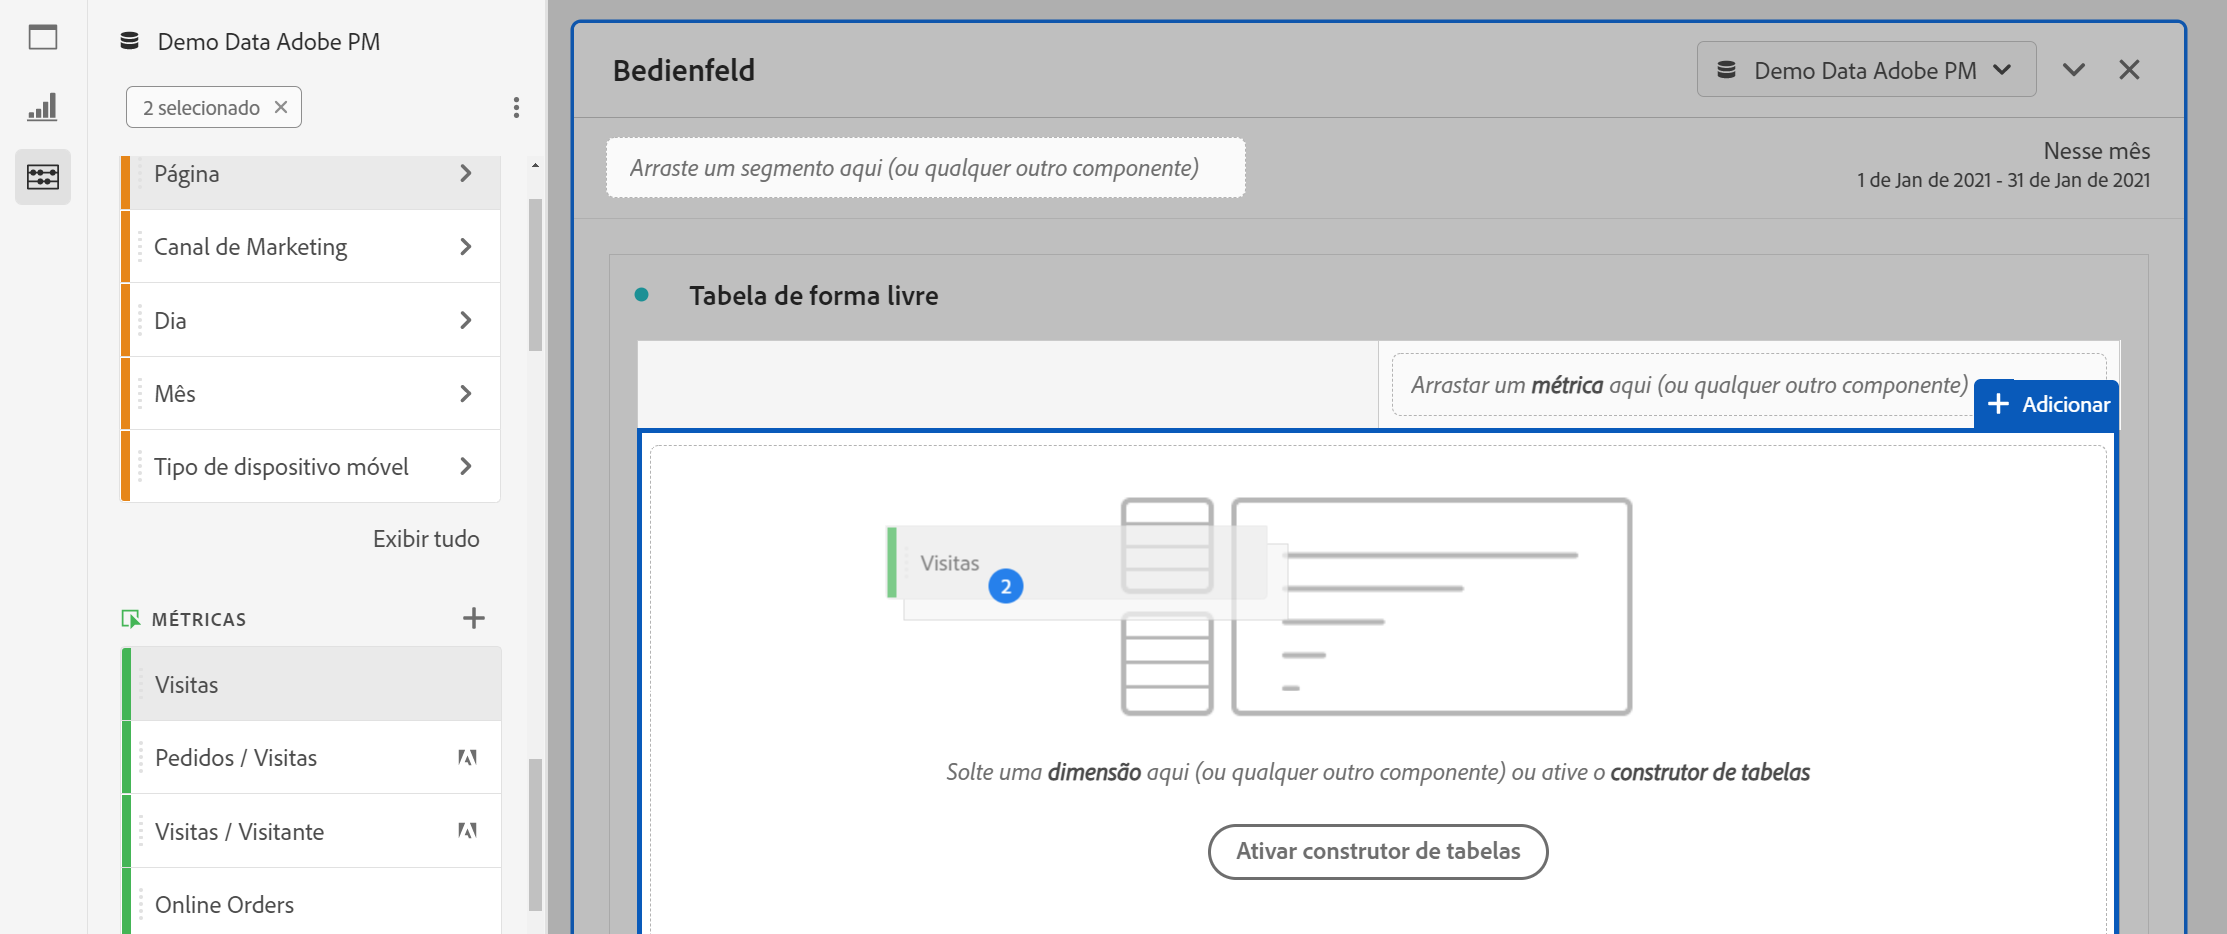
Task: Click the MÉTRICAS section header
Action: [199, 619]
